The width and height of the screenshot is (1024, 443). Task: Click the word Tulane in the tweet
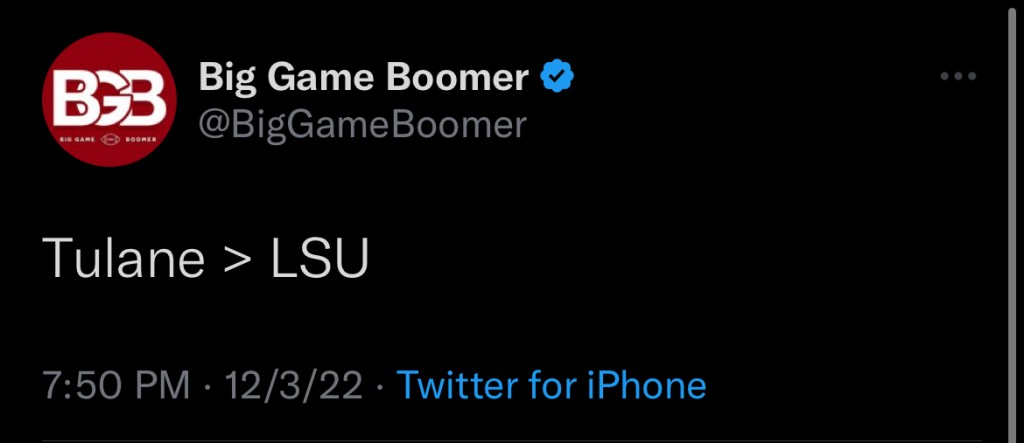123,260
